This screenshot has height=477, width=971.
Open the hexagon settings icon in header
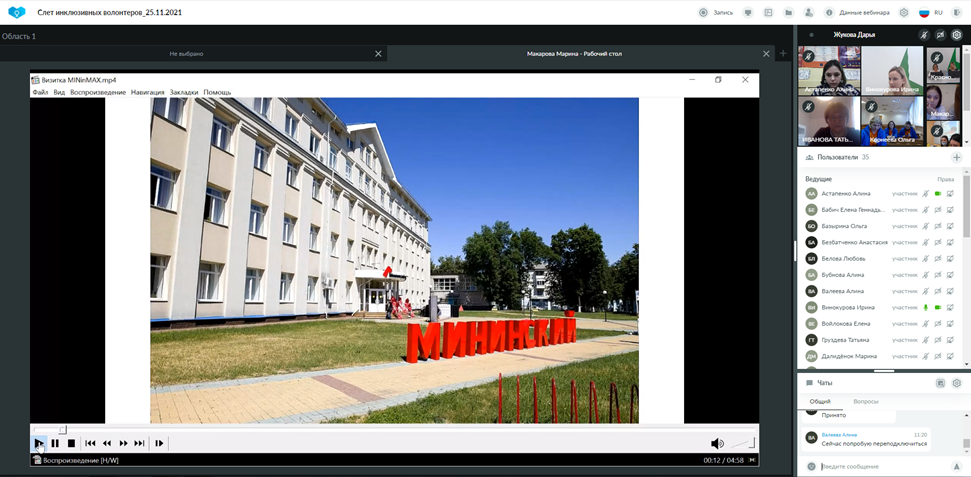(904, 12)
